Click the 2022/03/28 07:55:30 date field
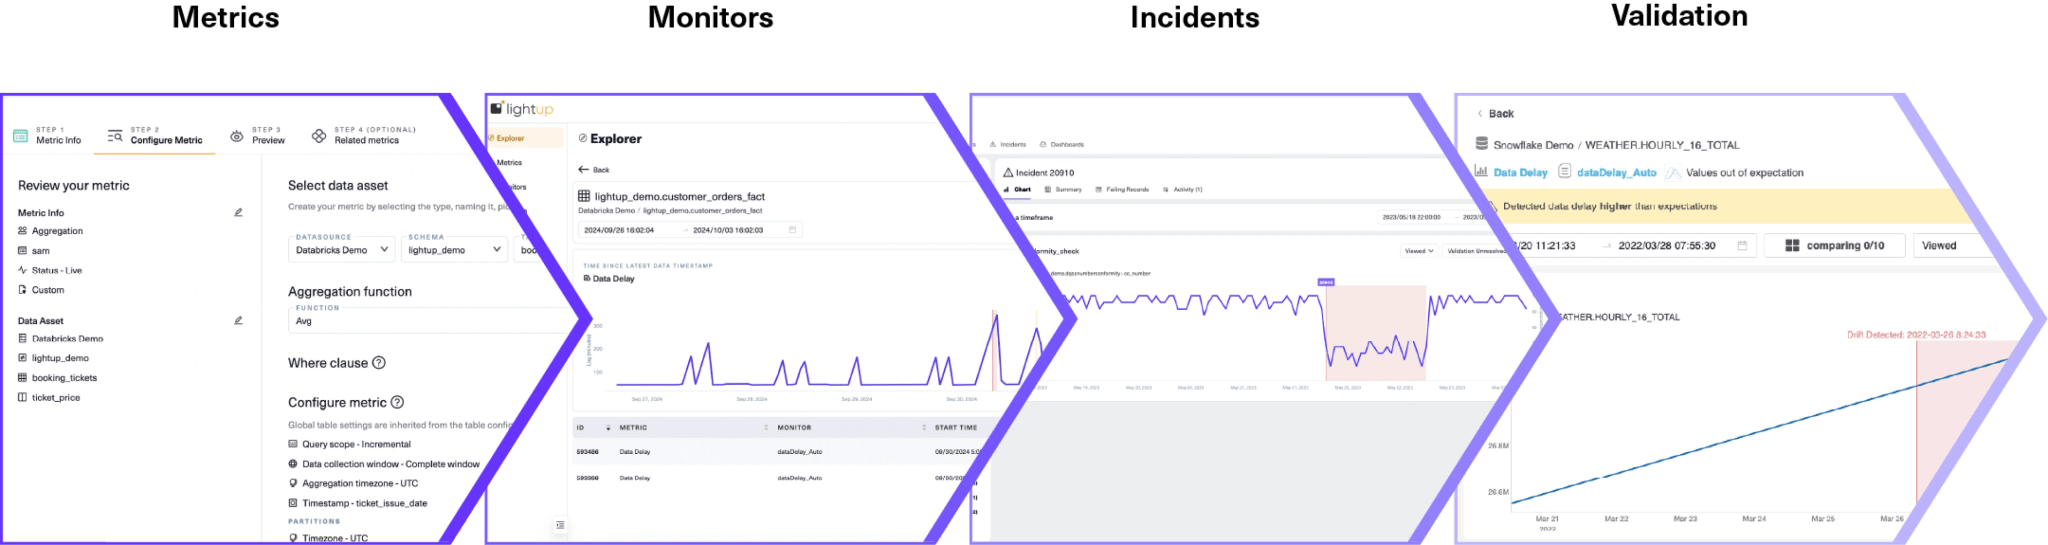Viewport: 2048px width, 545px height. coord(1667,245)
